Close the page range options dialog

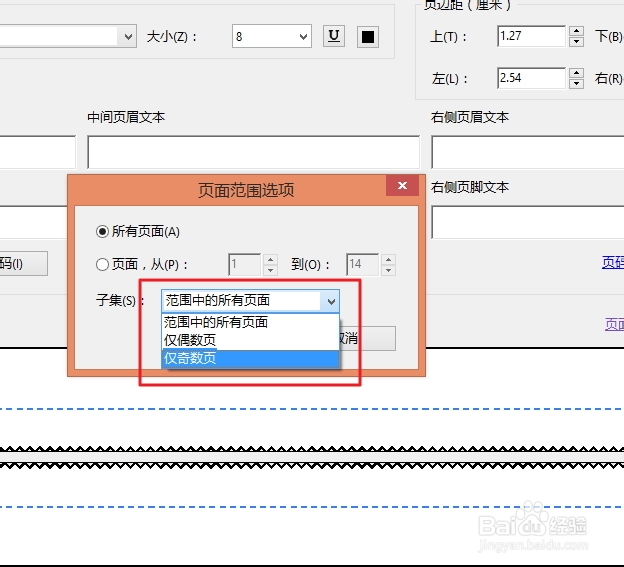tap(402, 185)
